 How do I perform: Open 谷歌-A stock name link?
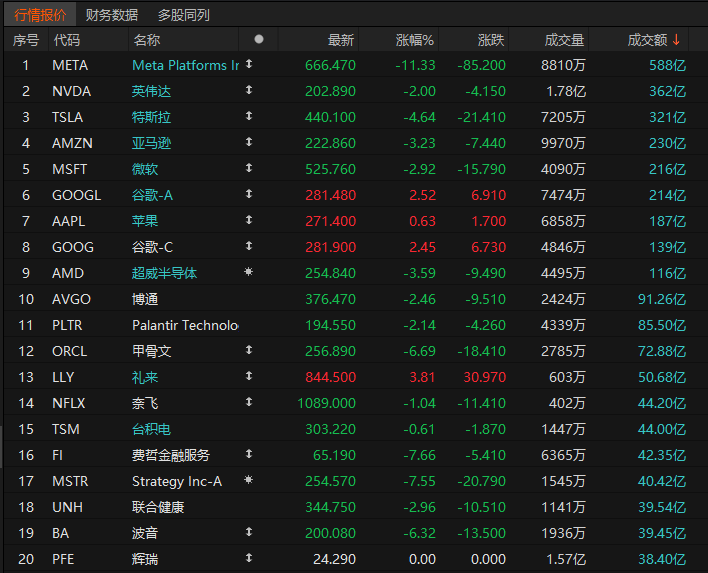[x=152, y=195]
